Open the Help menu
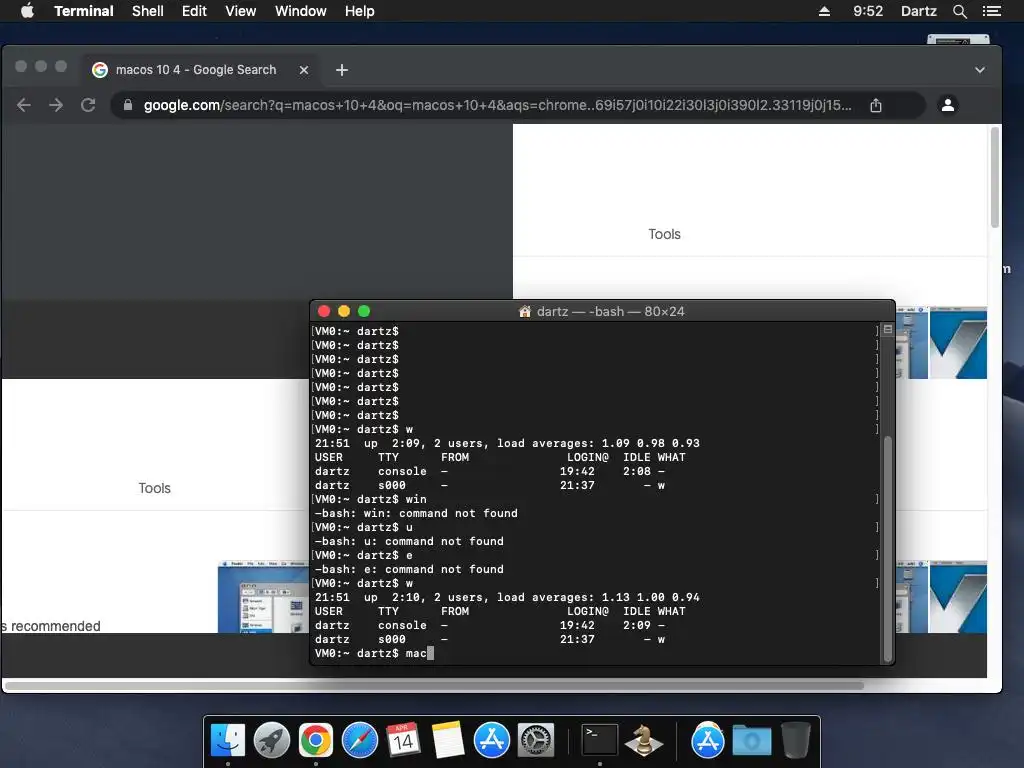 click(360, 11)
